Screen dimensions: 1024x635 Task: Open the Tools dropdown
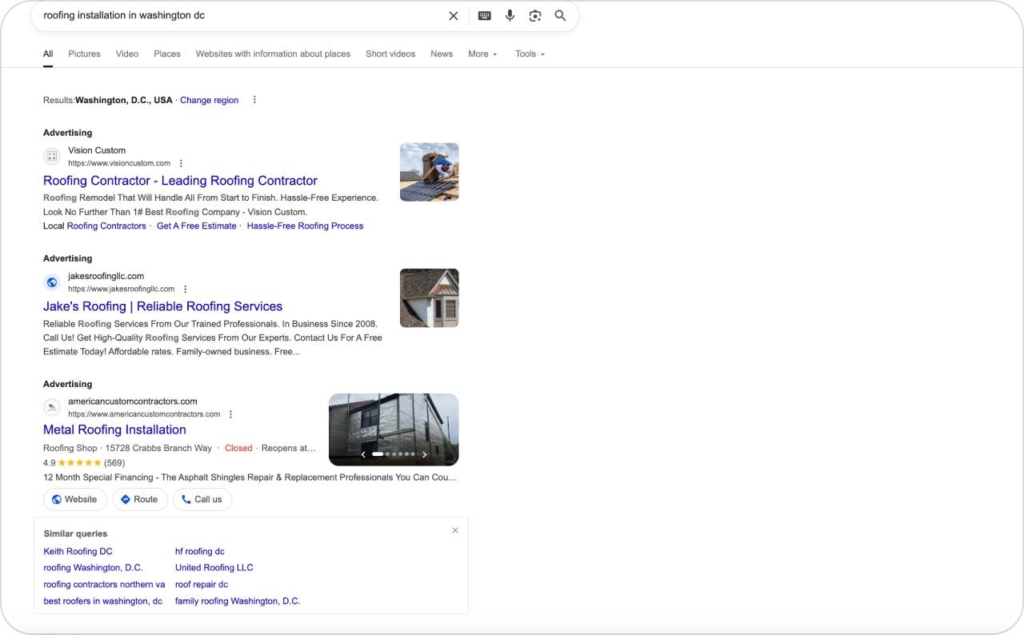pos(529,54)
